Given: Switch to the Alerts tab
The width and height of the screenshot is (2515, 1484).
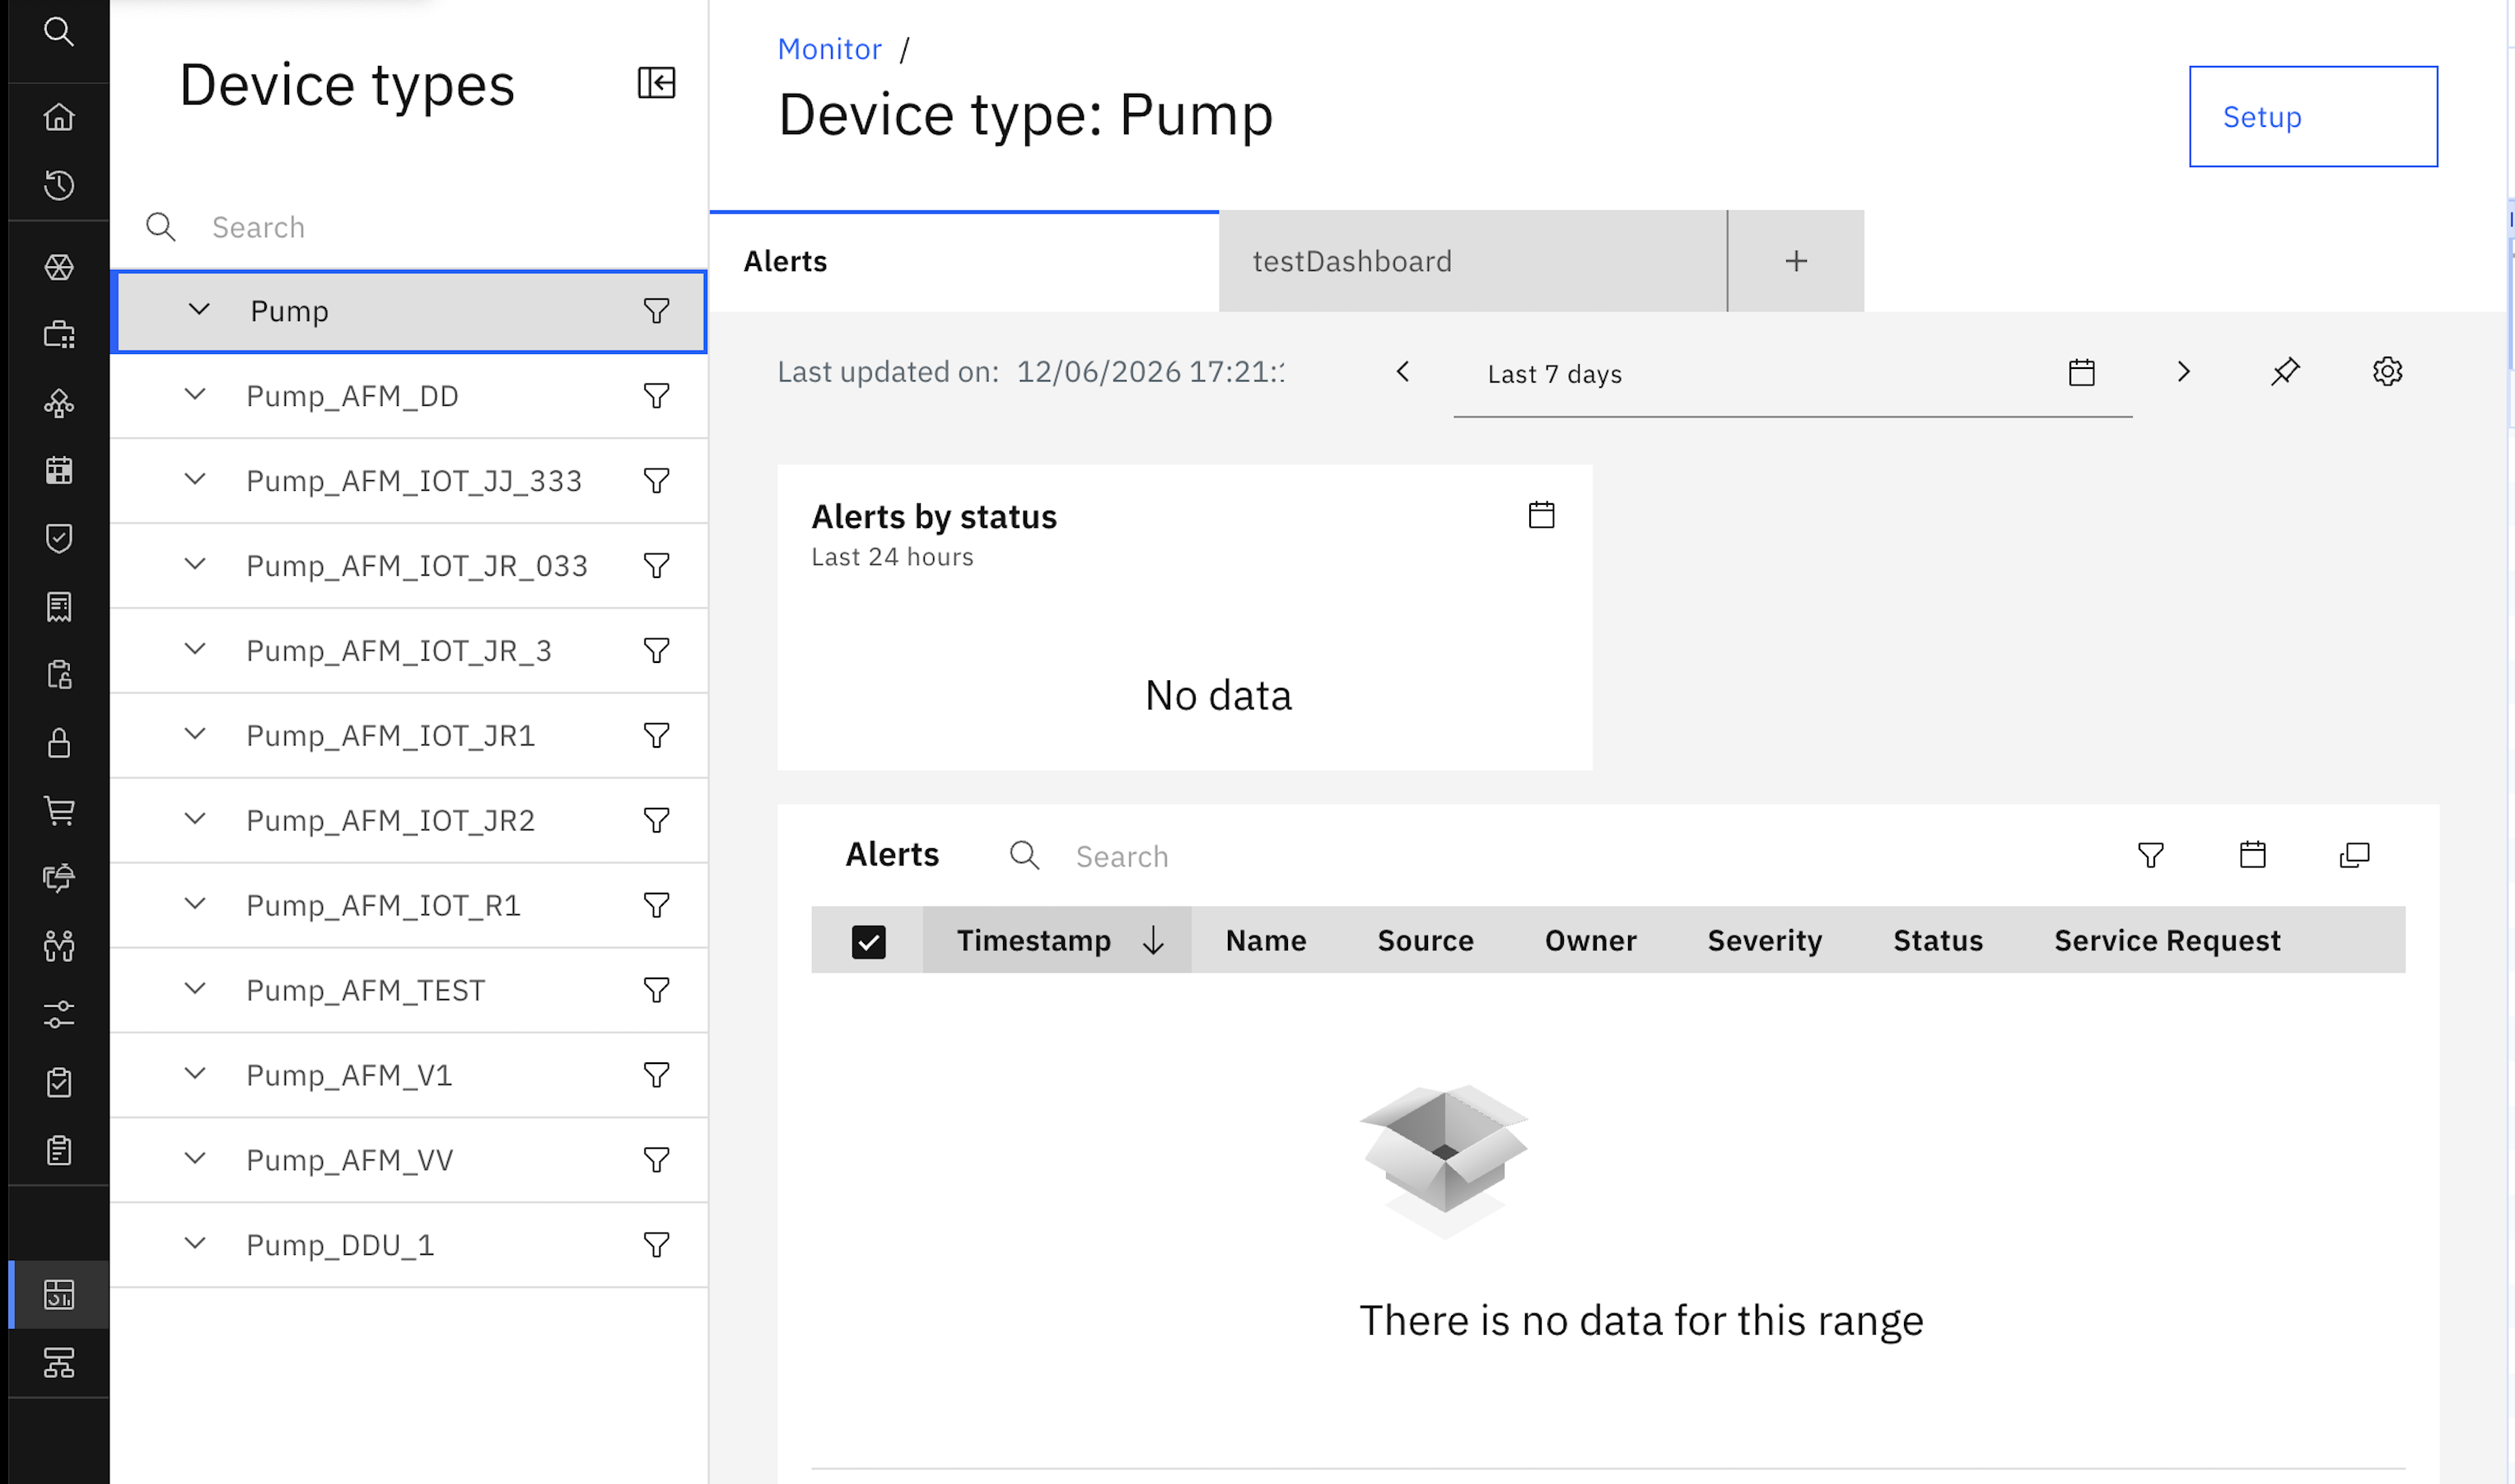Looking at the screenshot, I should click(964, 261).
